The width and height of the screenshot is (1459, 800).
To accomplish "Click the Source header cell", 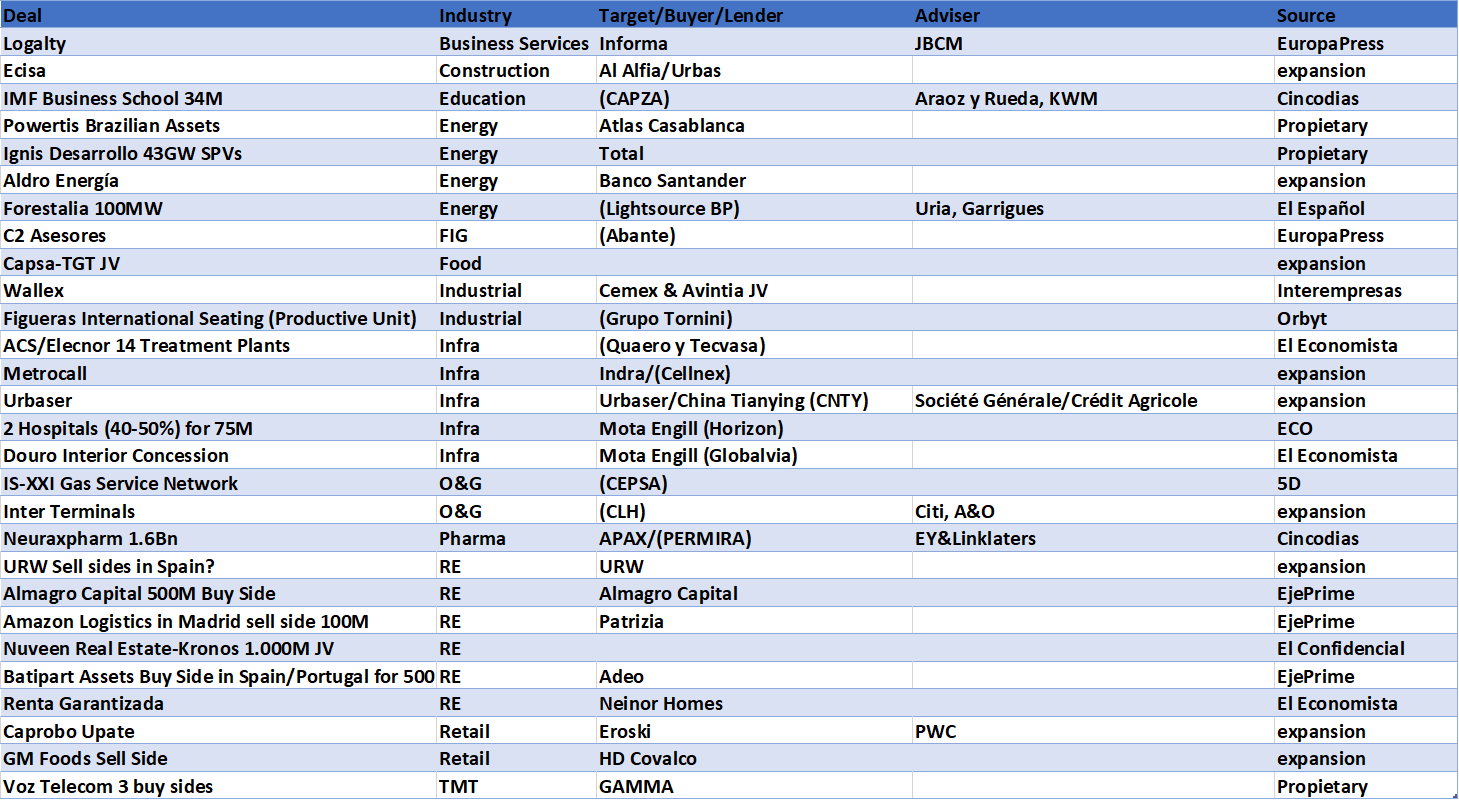I will click(x=1365, y=15).
